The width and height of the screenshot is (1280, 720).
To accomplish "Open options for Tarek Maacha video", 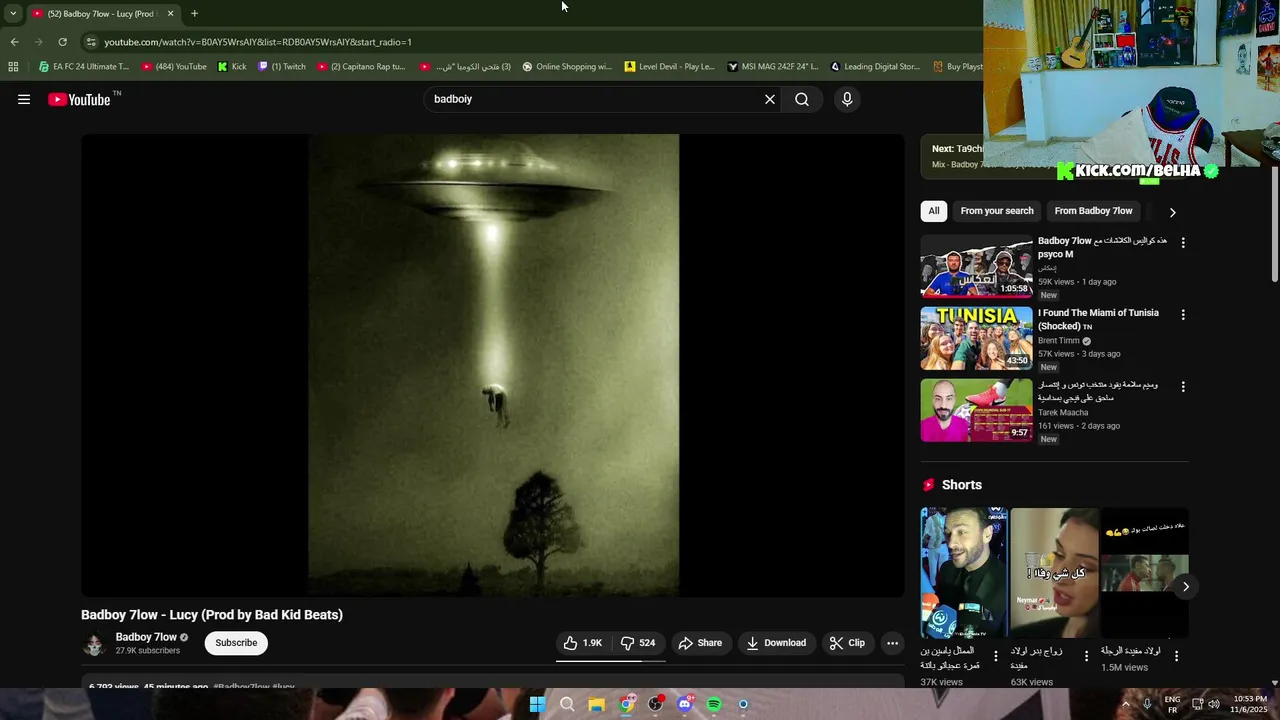I will [x=1183, y=387].
